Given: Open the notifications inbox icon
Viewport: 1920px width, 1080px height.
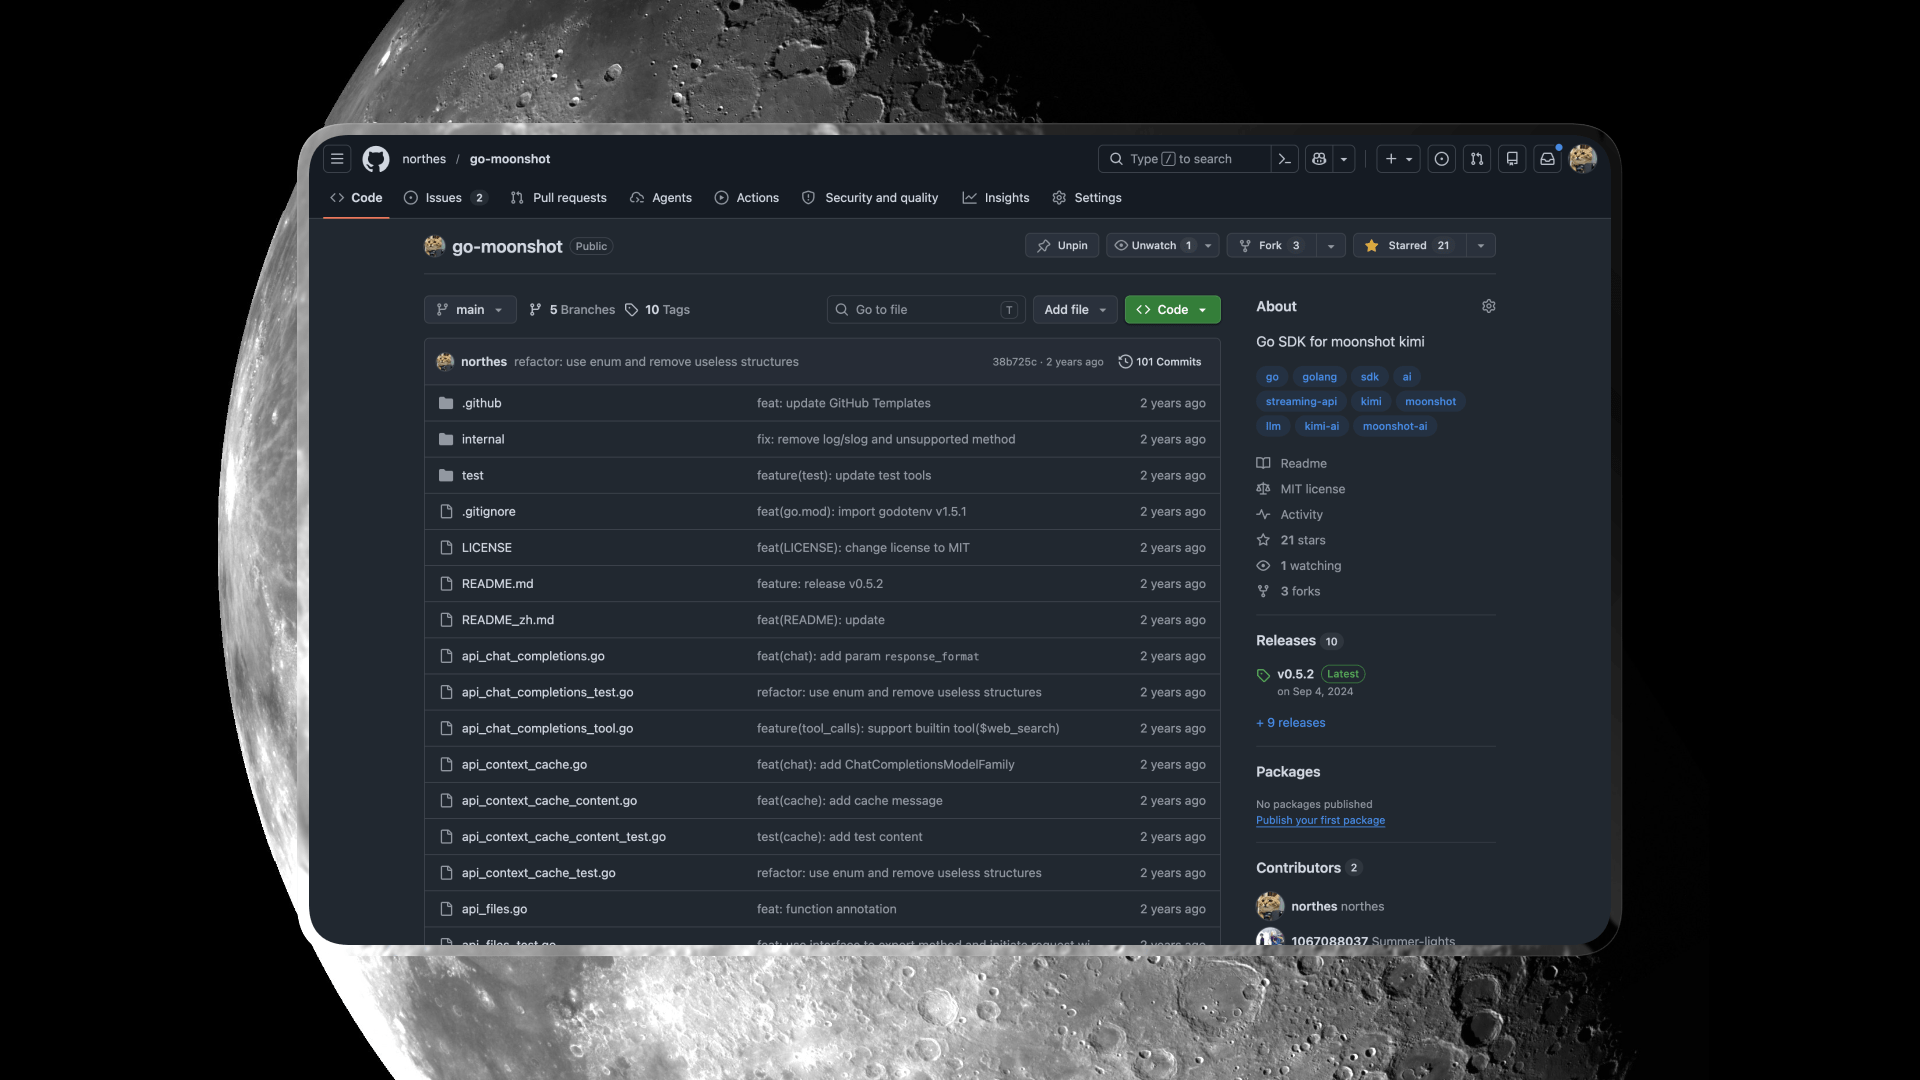Looking at the screenshot, I should pyautogui.click(x=1547, y=159).
